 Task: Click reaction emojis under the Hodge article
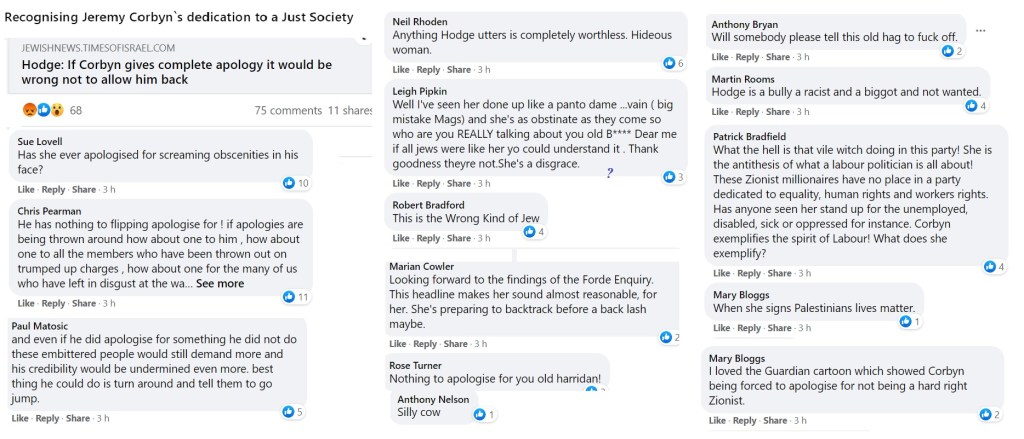pos(43,109)
